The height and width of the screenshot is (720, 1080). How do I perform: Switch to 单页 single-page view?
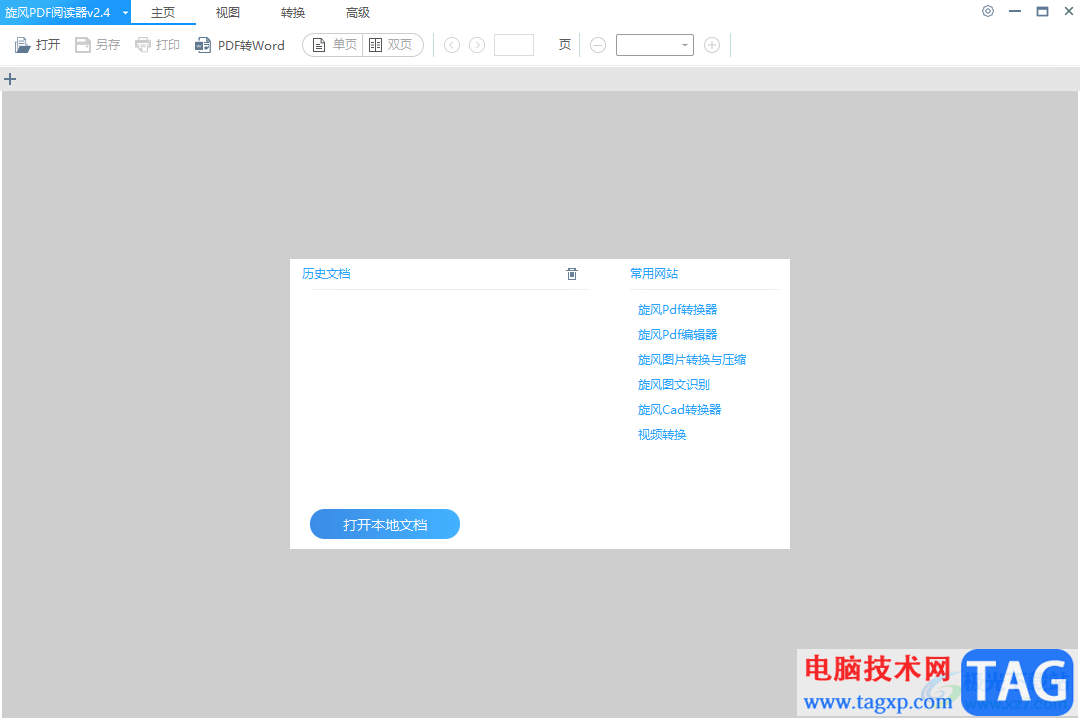(333, 45)
